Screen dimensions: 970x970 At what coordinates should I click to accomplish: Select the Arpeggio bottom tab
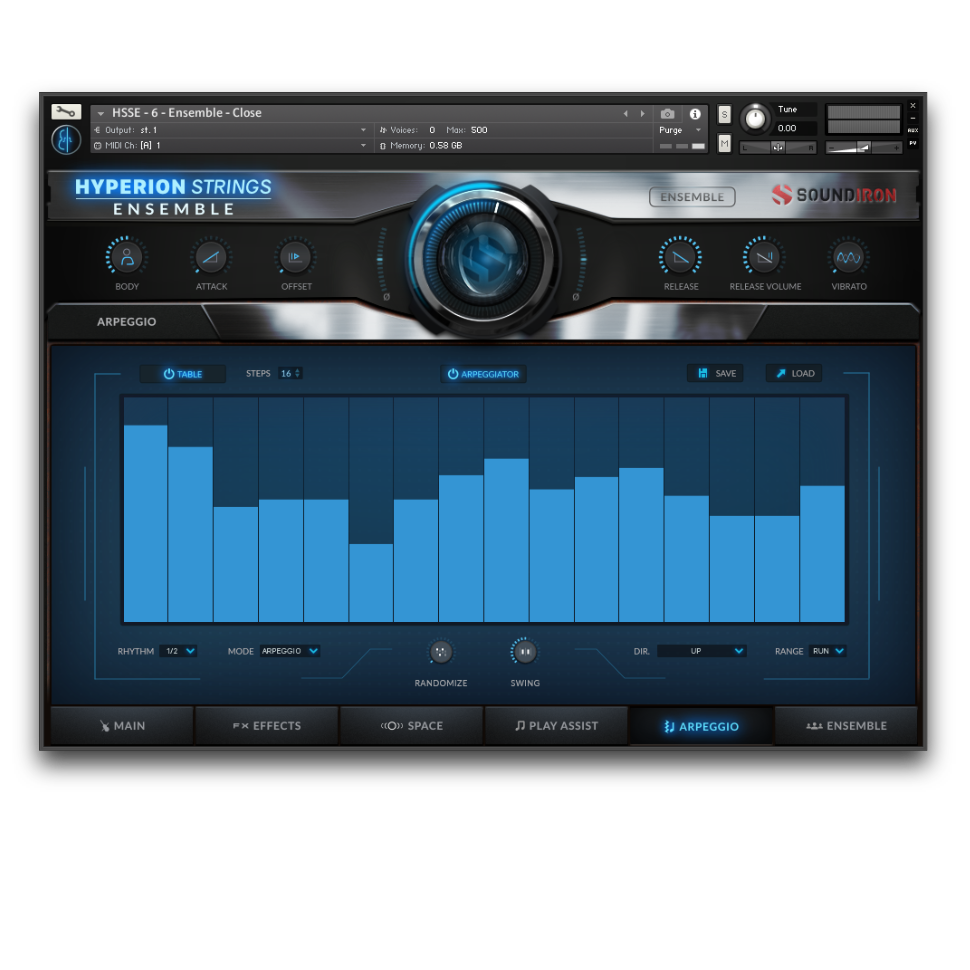[x=701, y=726]
